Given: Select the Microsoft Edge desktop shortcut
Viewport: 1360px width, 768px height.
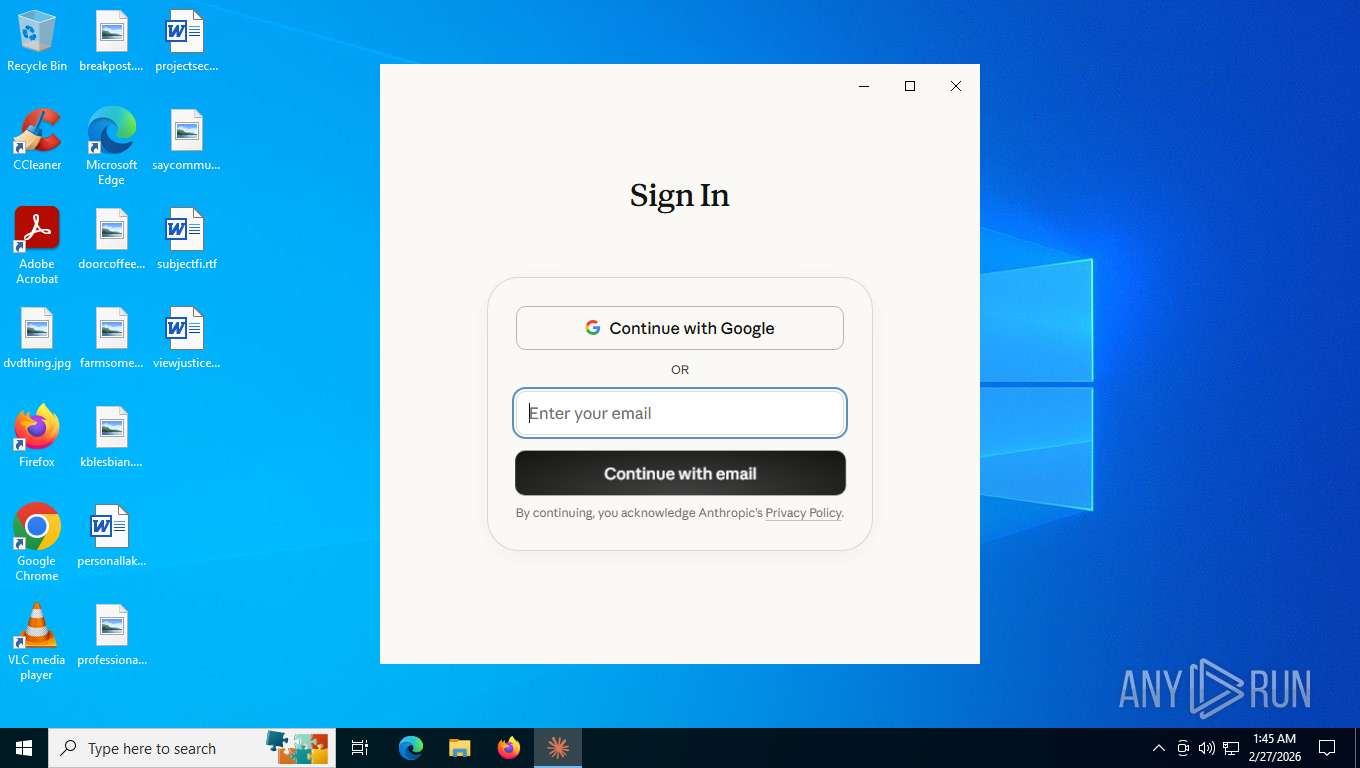Looking at the screenshot, I should pos(111,147).
